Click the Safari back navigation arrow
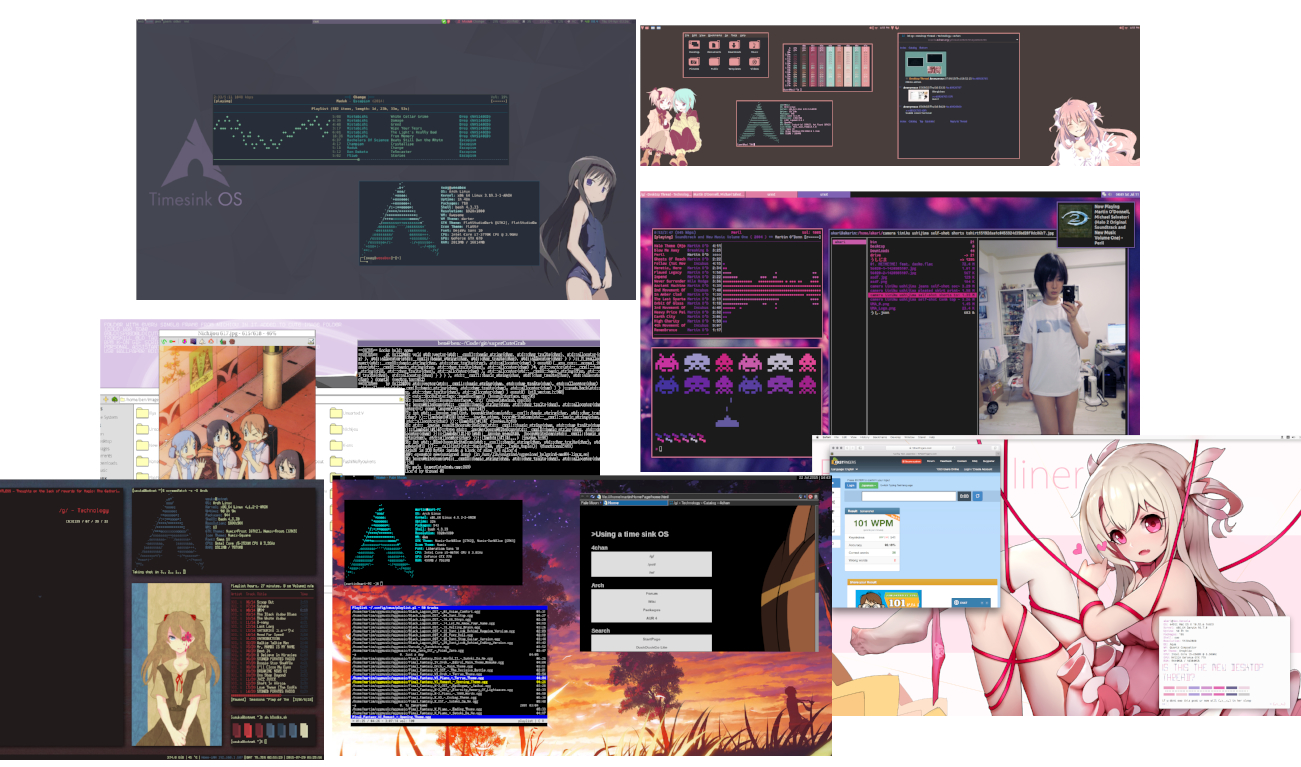 click(x=847, y=448)
